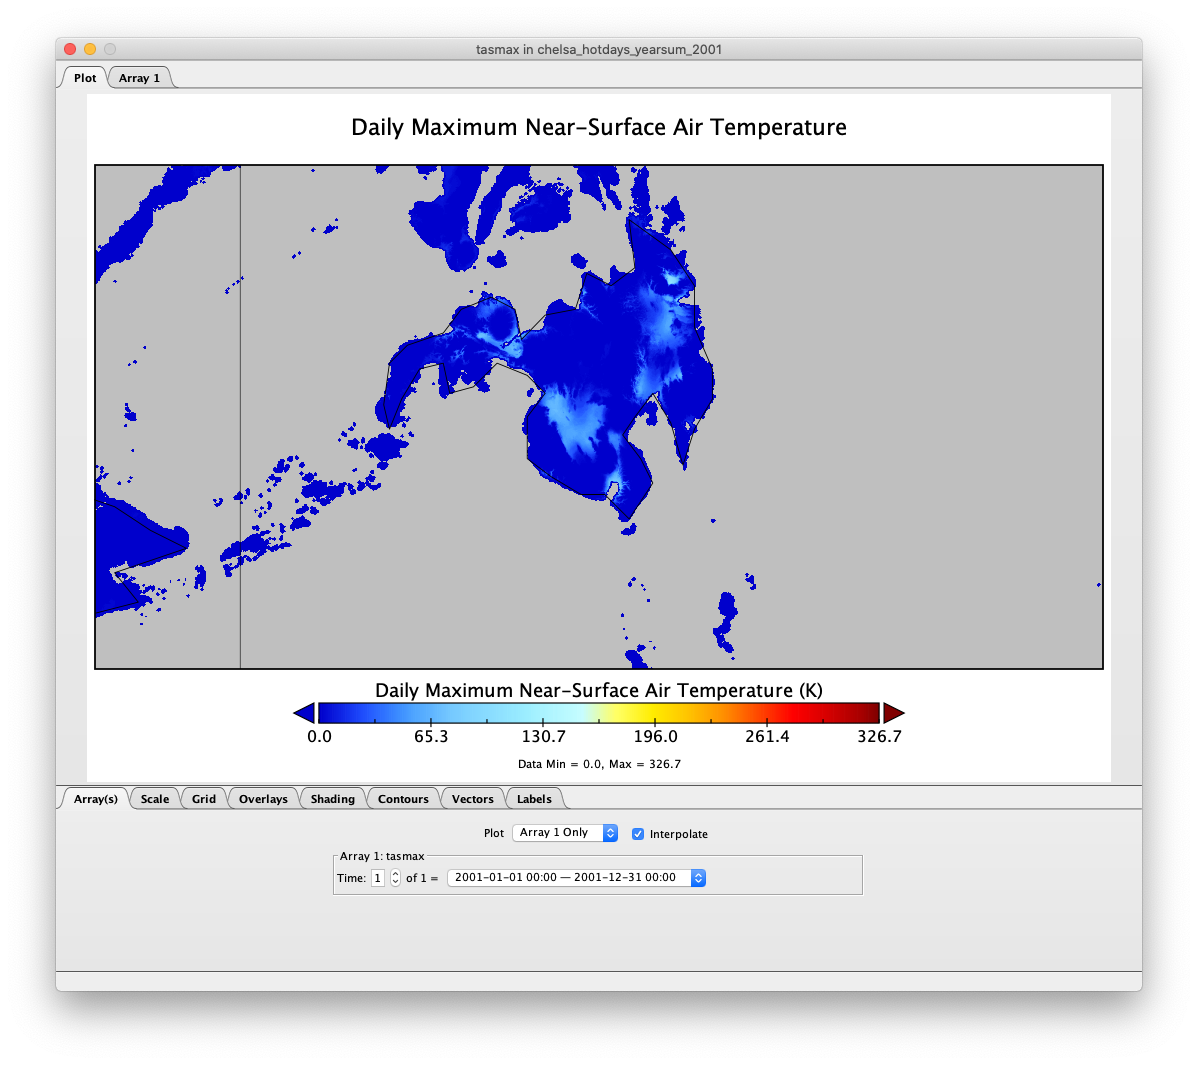This screenshot has height=1065, width=1198.
Task: Click the Time index input field
Action: tap(378, 878)
